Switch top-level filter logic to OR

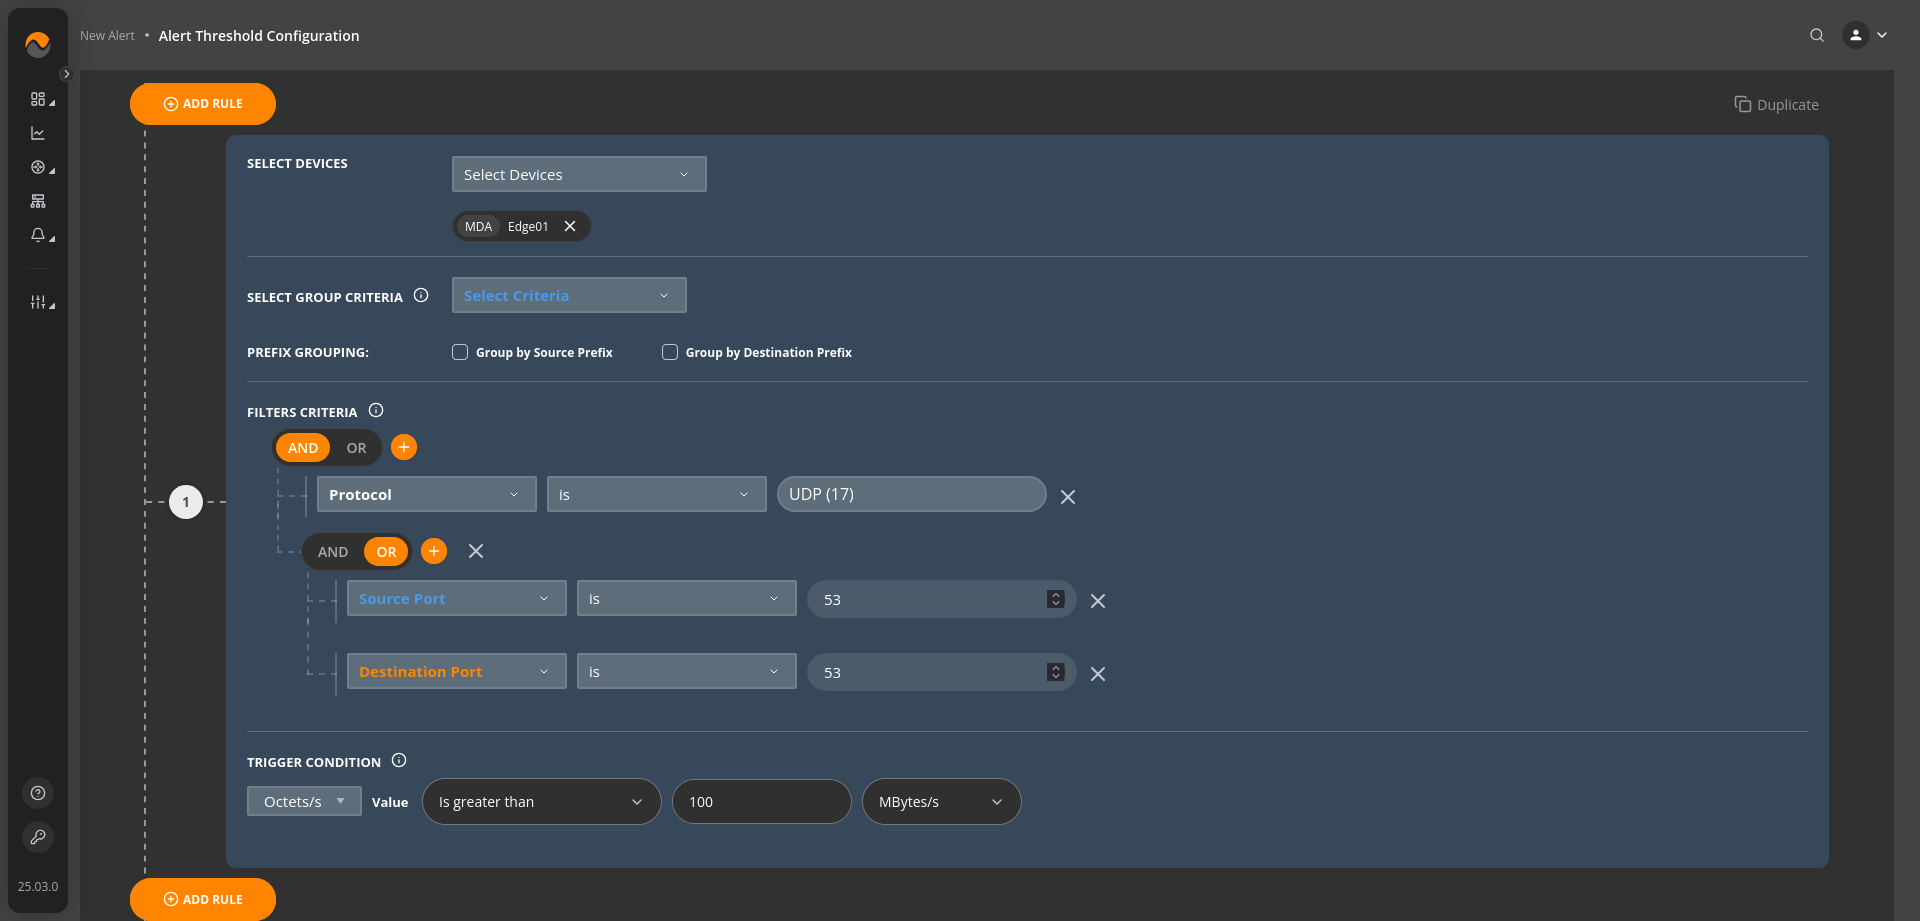(x=356, y=448)
